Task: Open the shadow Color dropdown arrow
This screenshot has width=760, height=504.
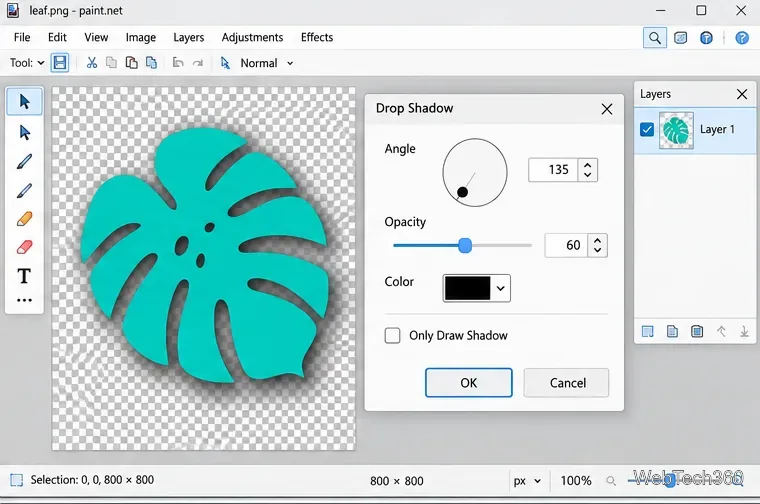Action: (501, 288)
